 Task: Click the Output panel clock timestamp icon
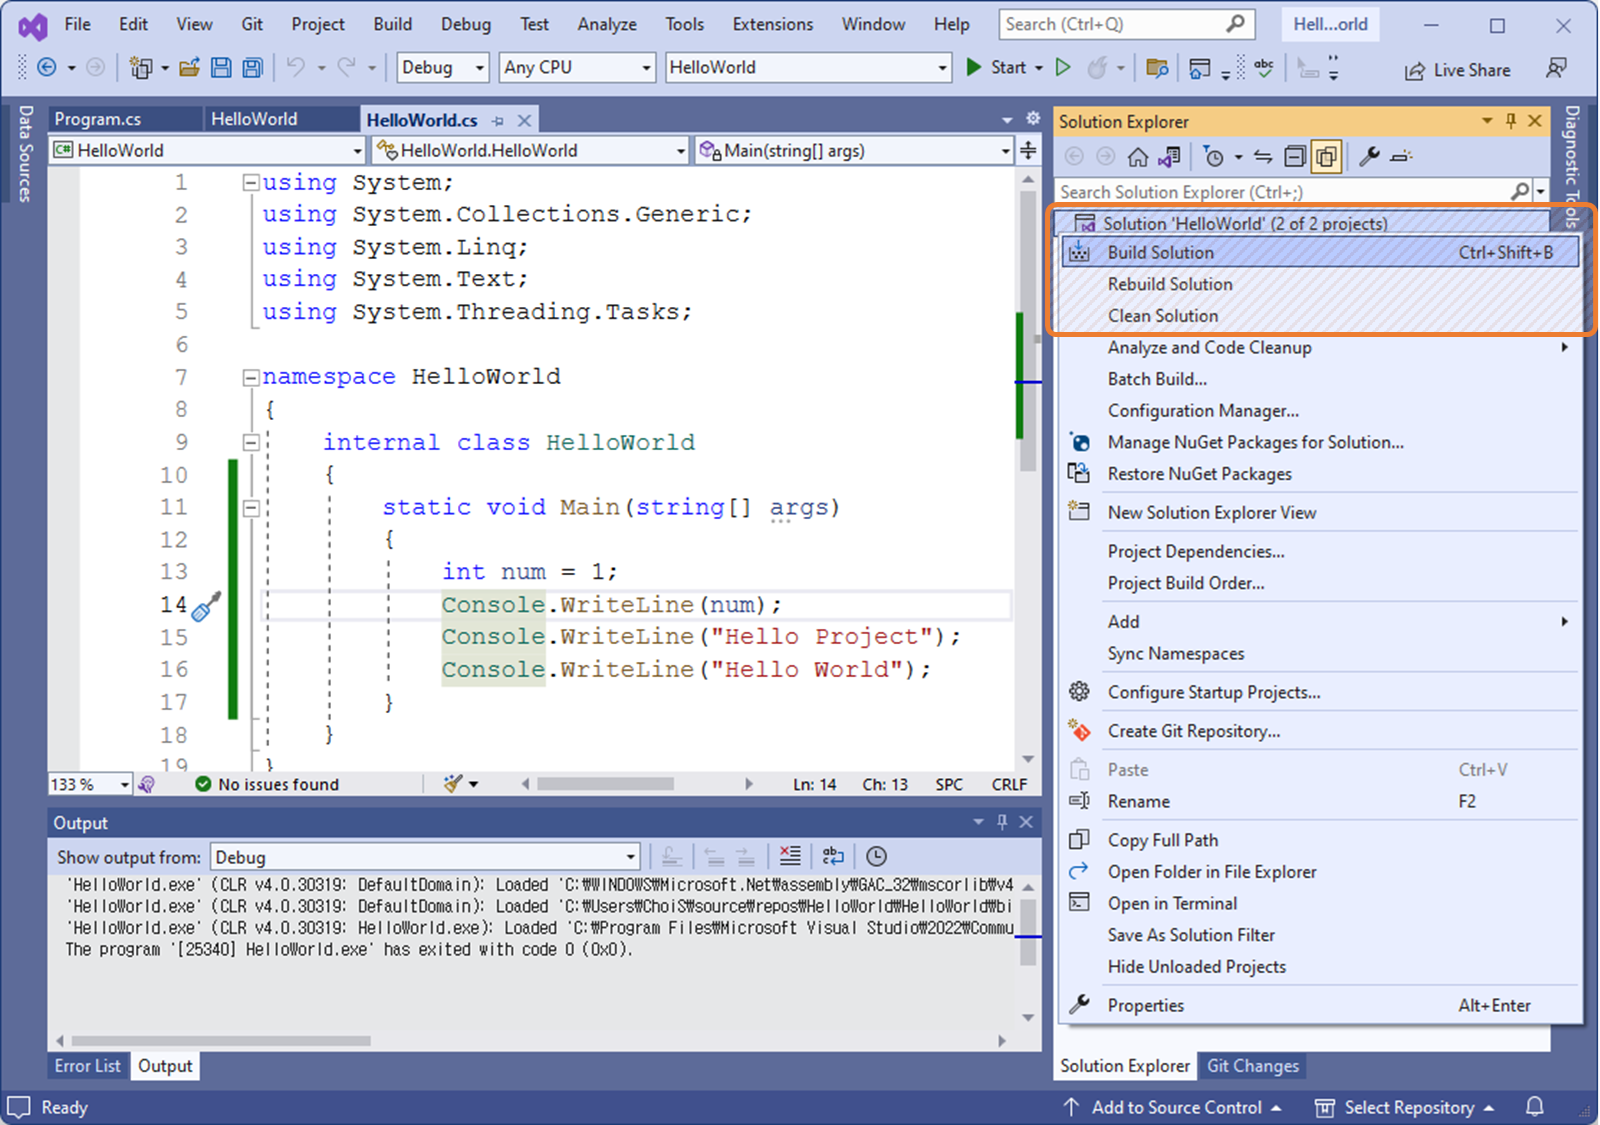click(x=876, y=856)
